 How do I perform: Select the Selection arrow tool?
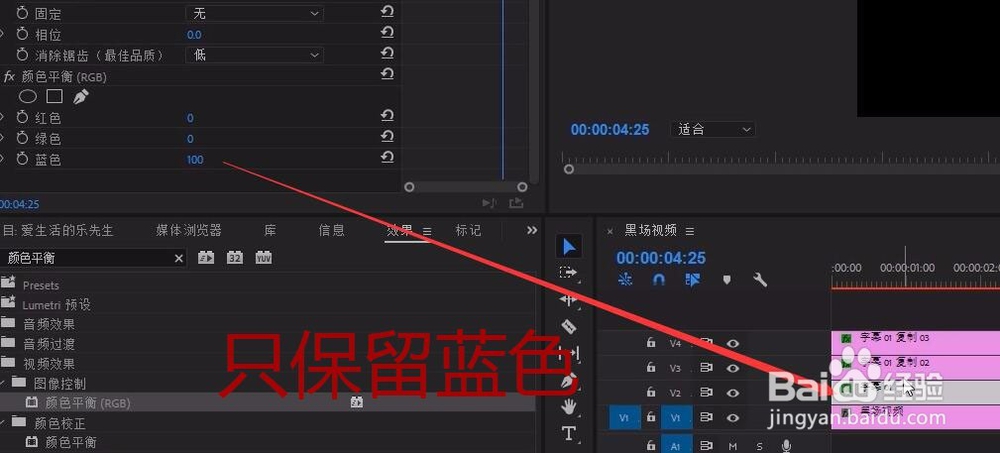tap(568, 247)
